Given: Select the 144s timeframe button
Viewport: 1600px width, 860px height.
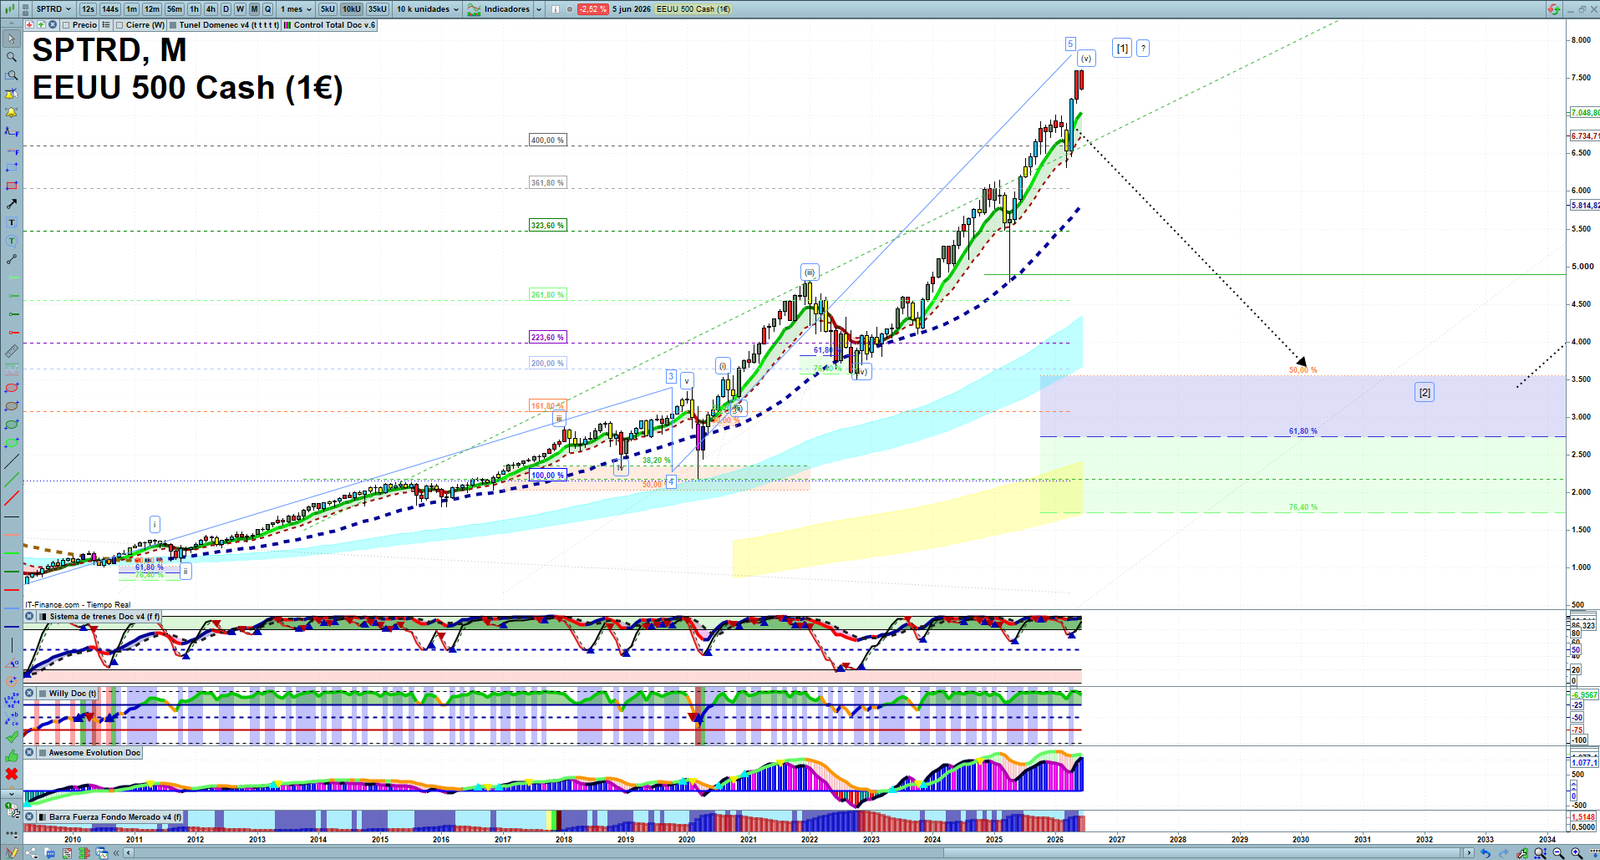Looking at the screenshot, I should 110,9.
